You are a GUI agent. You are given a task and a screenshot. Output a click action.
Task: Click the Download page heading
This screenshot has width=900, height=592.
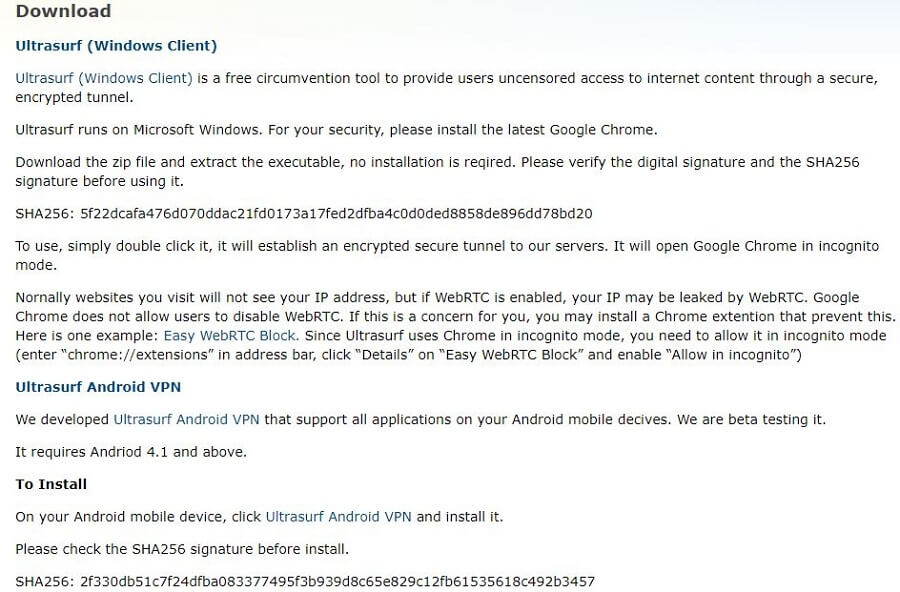tap(63, 11)
